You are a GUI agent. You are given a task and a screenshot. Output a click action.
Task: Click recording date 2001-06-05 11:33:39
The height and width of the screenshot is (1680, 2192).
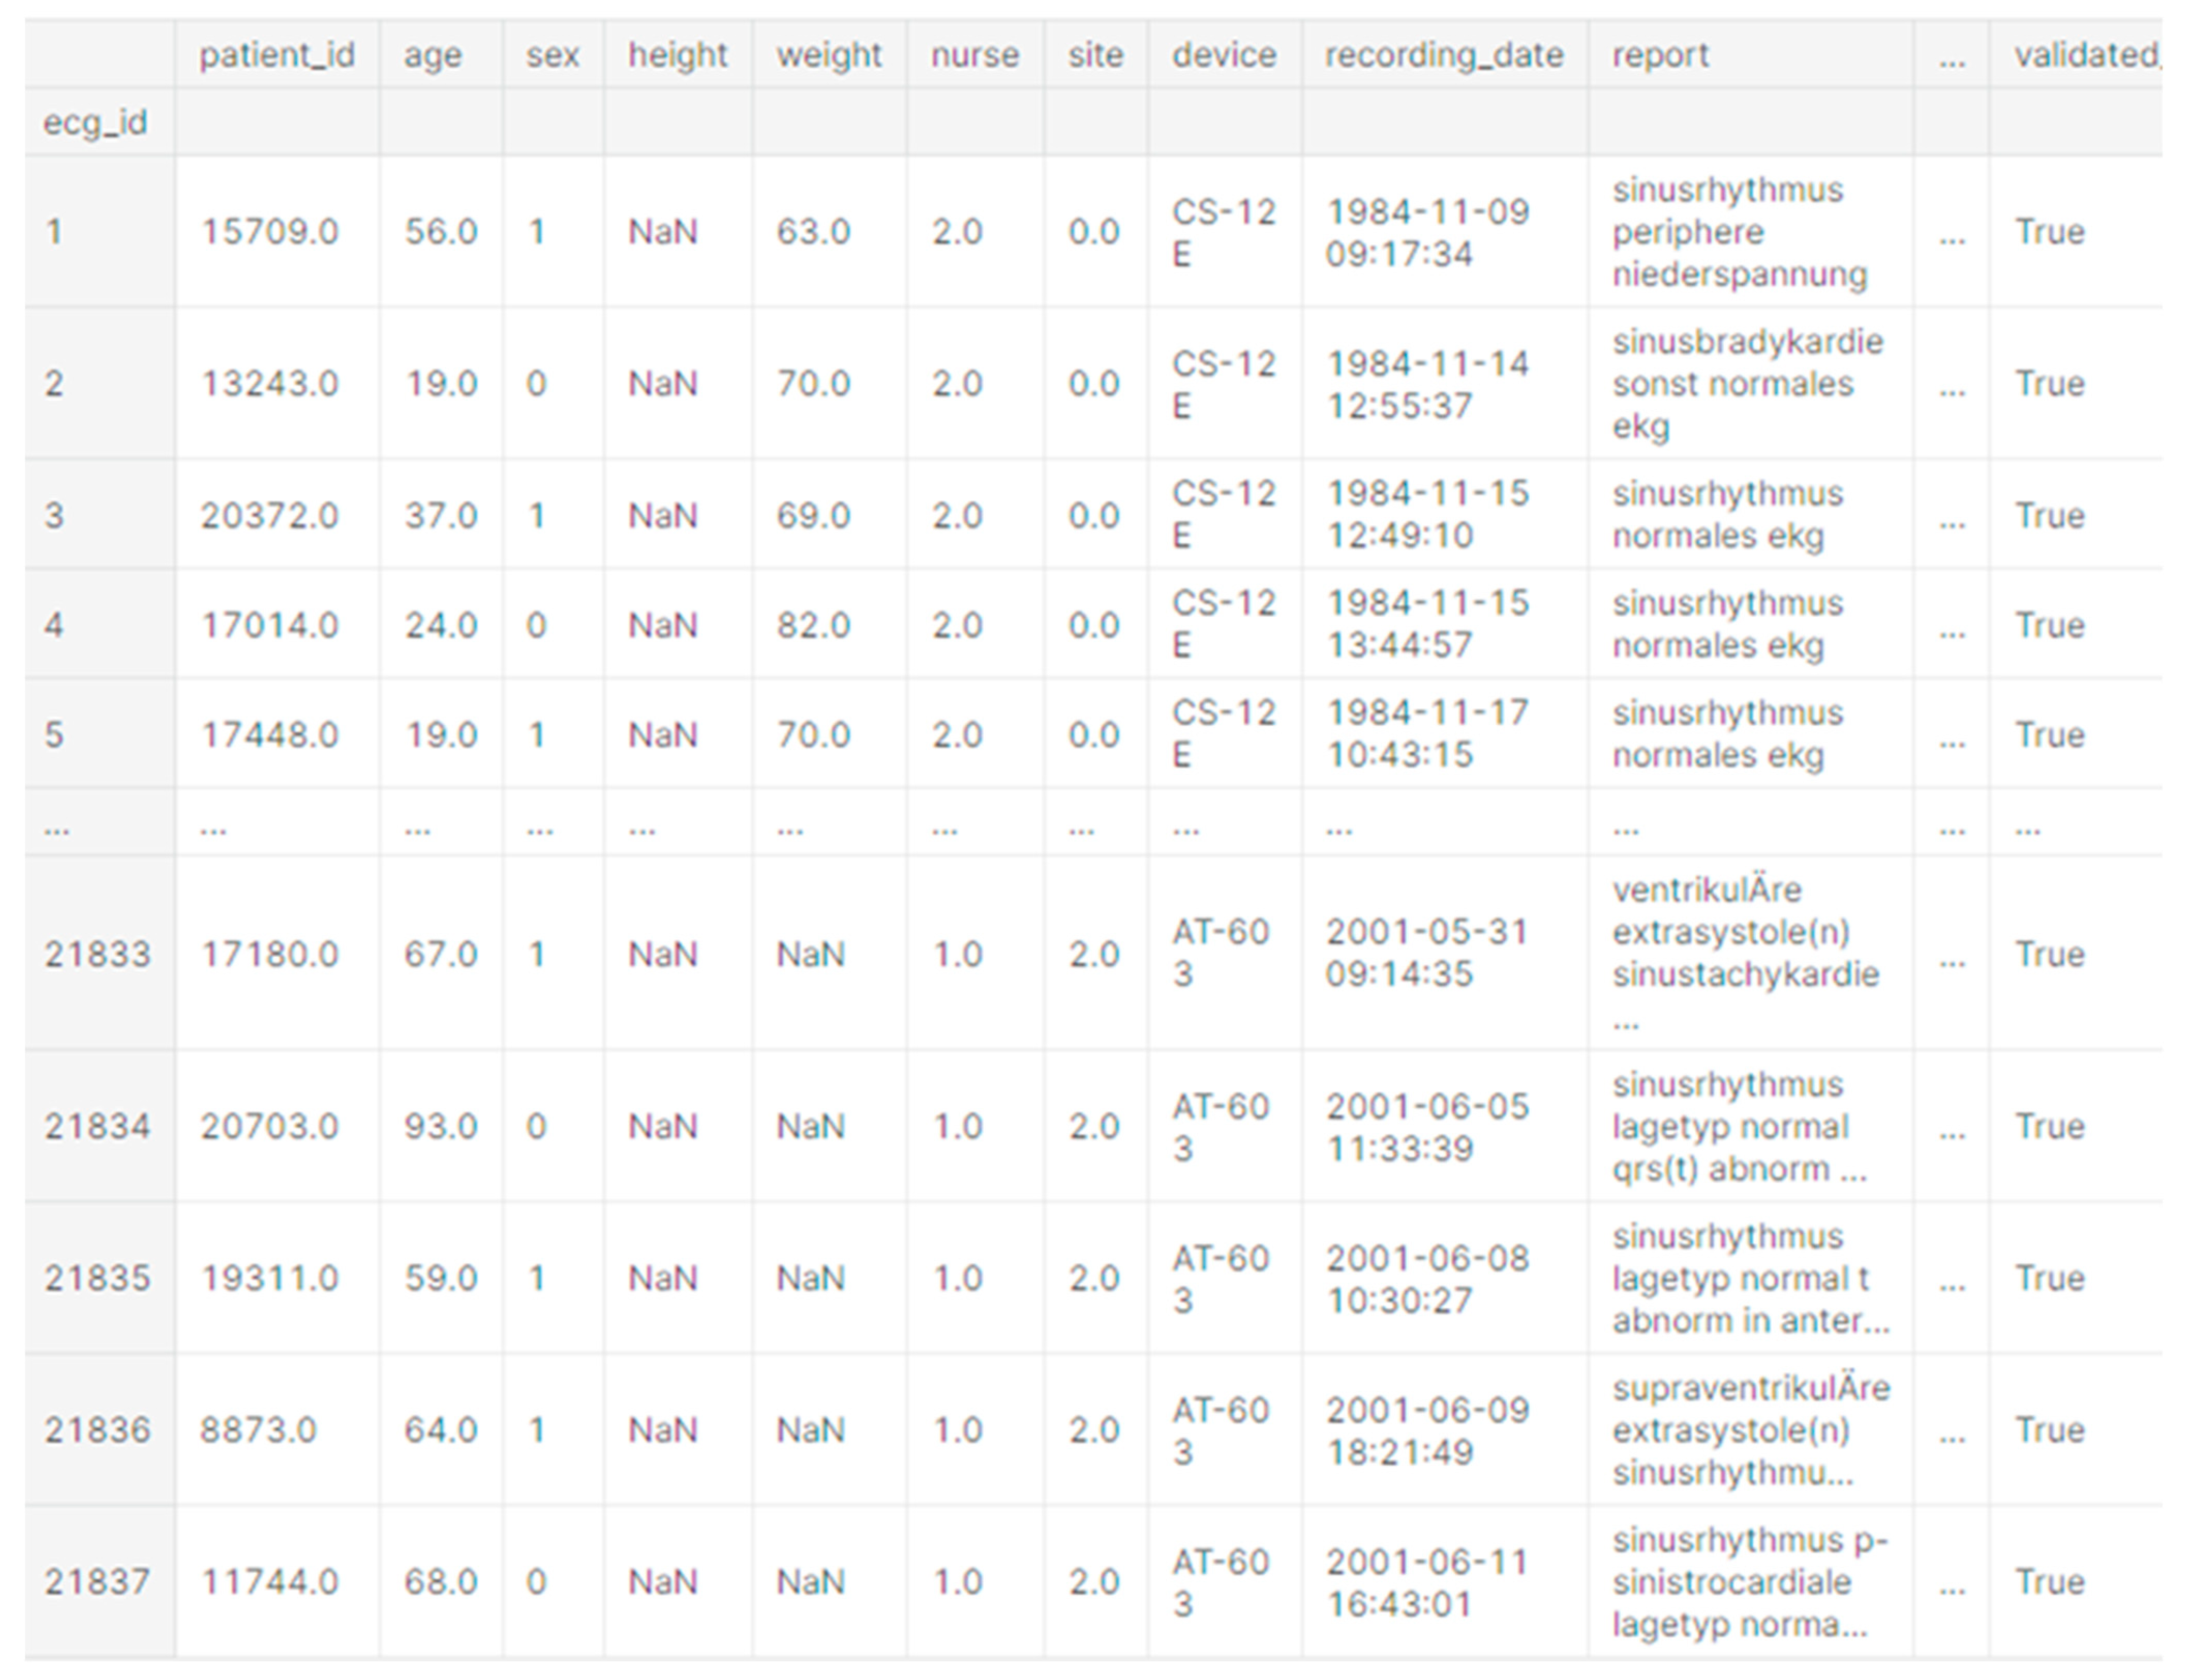click(1428, 1128)
